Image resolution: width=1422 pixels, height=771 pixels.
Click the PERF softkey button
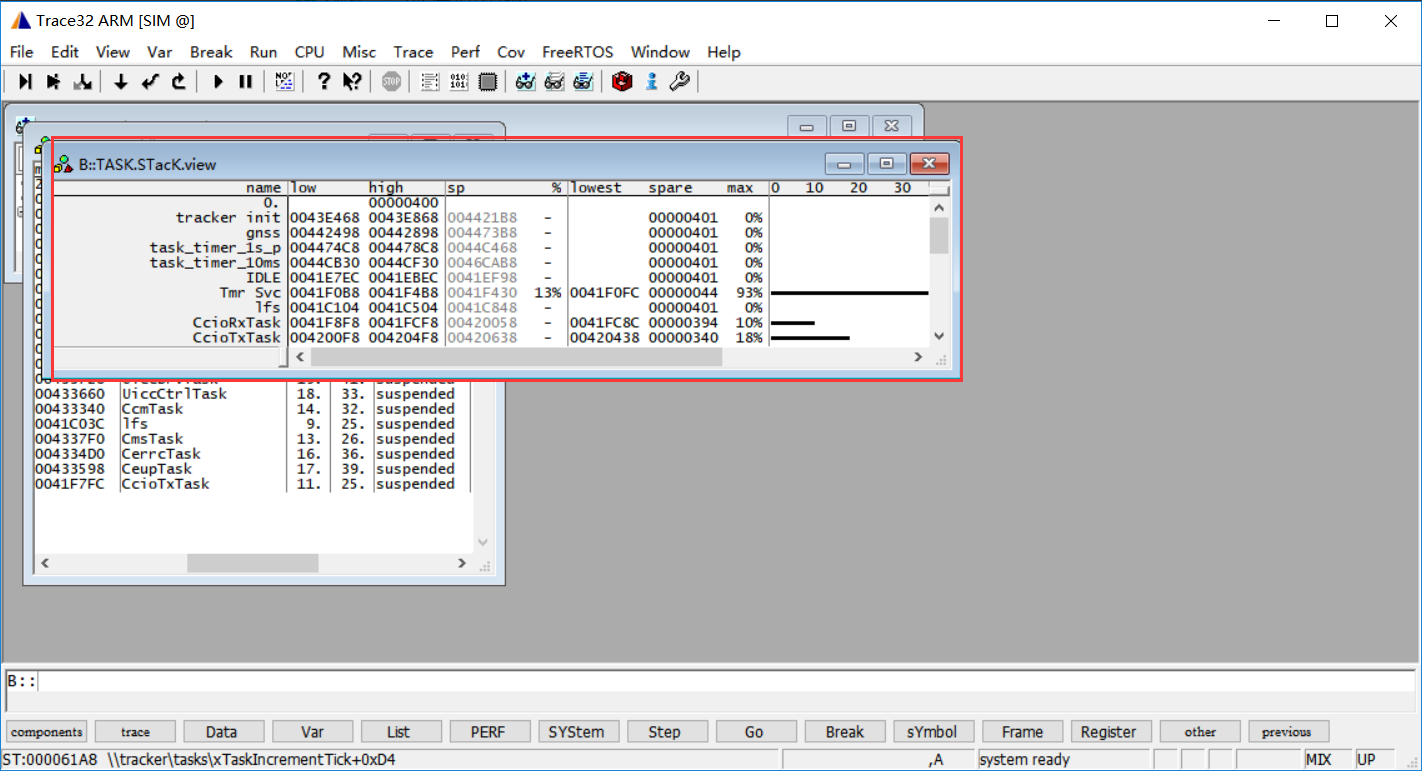(x=488, y=732)
